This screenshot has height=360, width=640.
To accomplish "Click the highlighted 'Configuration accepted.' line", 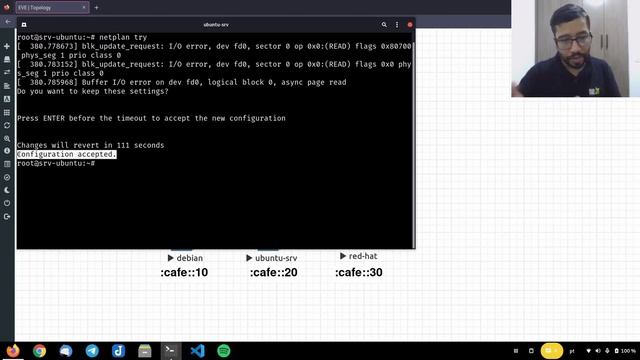I will 67,154.
